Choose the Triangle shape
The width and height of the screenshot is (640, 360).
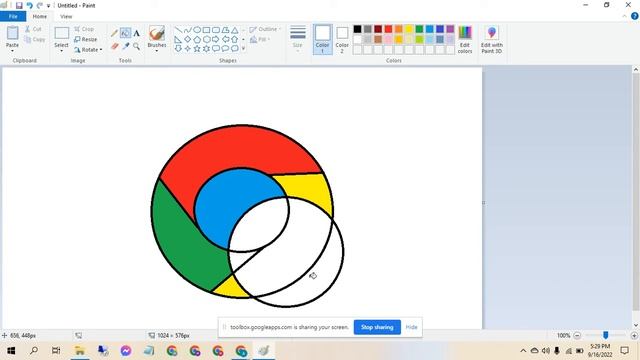click(235, 30)
